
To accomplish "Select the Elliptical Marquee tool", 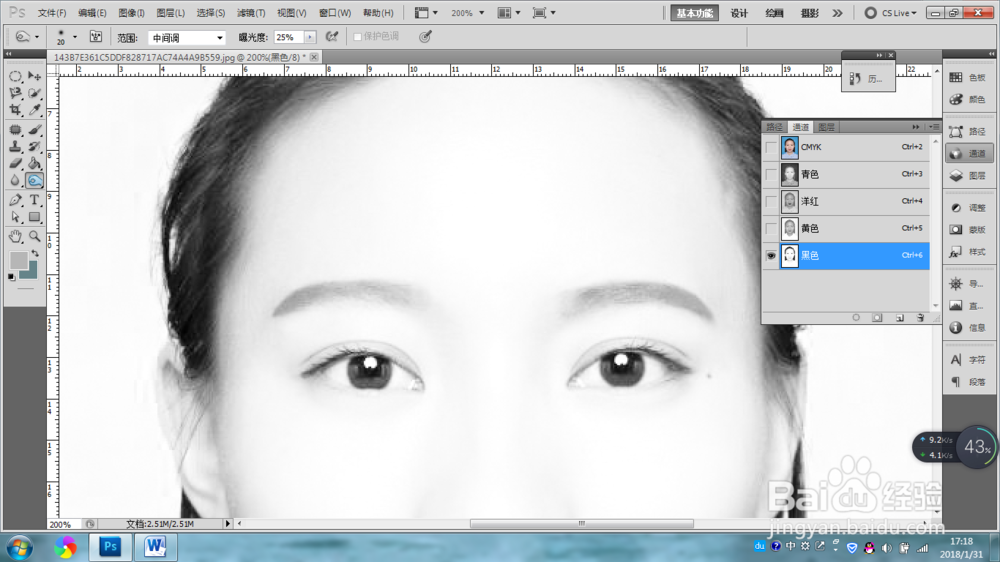I will point(15,77).
